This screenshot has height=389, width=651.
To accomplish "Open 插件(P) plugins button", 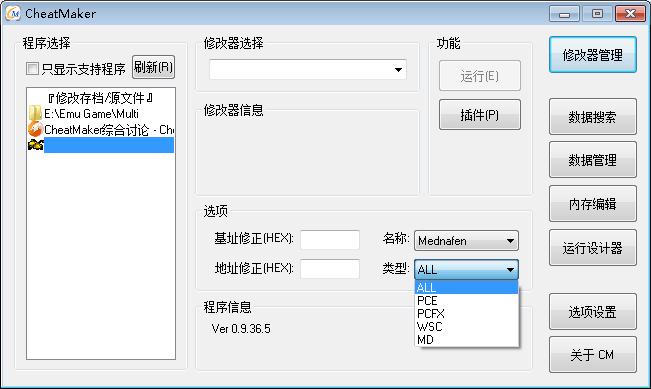I will [480, 115].
